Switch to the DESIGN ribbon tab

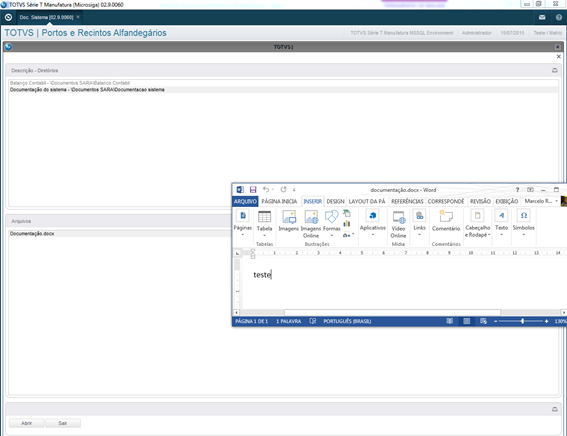pyautogui.click(x=336, y=201)
